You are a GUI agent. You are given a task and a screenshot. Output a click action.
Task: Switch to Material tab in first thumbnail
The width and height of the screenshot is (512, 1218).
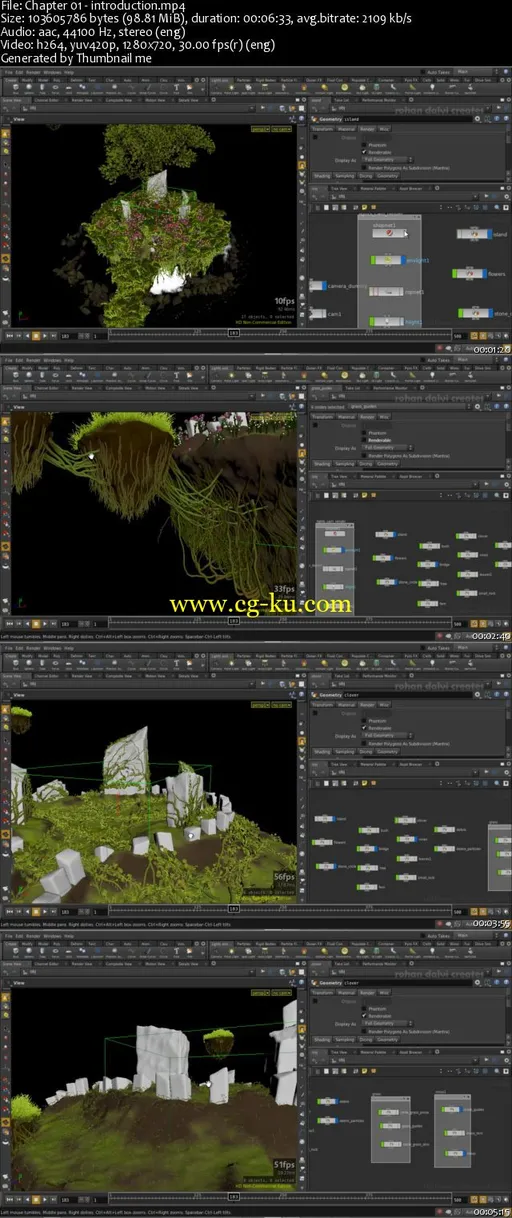(x=346, y=129)
